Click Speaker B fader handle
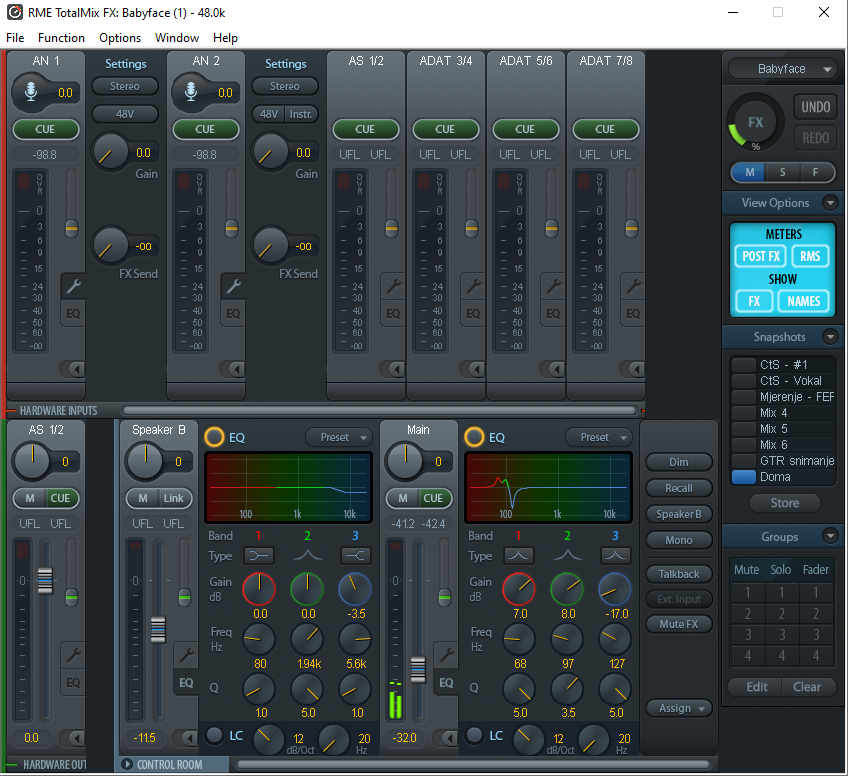The width and height of the screenshot is (848, 776). (158, 629)
